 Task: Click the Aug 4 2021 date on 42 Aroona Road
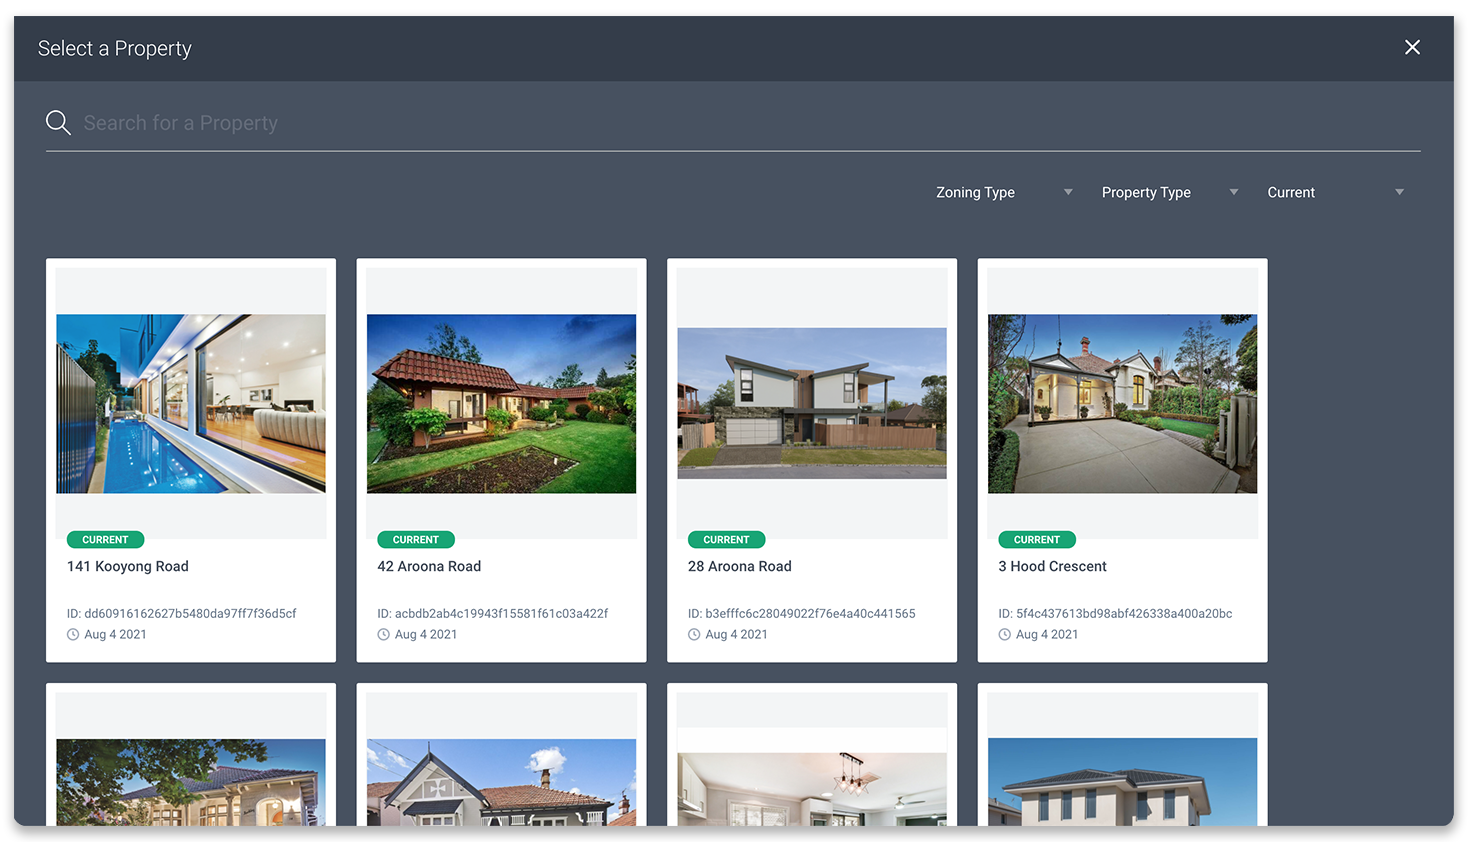426,635
